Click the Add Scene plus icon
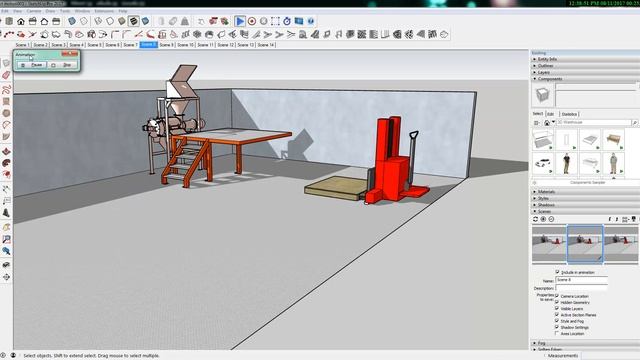This screenshot has width=640, height=360. point(543,219)
